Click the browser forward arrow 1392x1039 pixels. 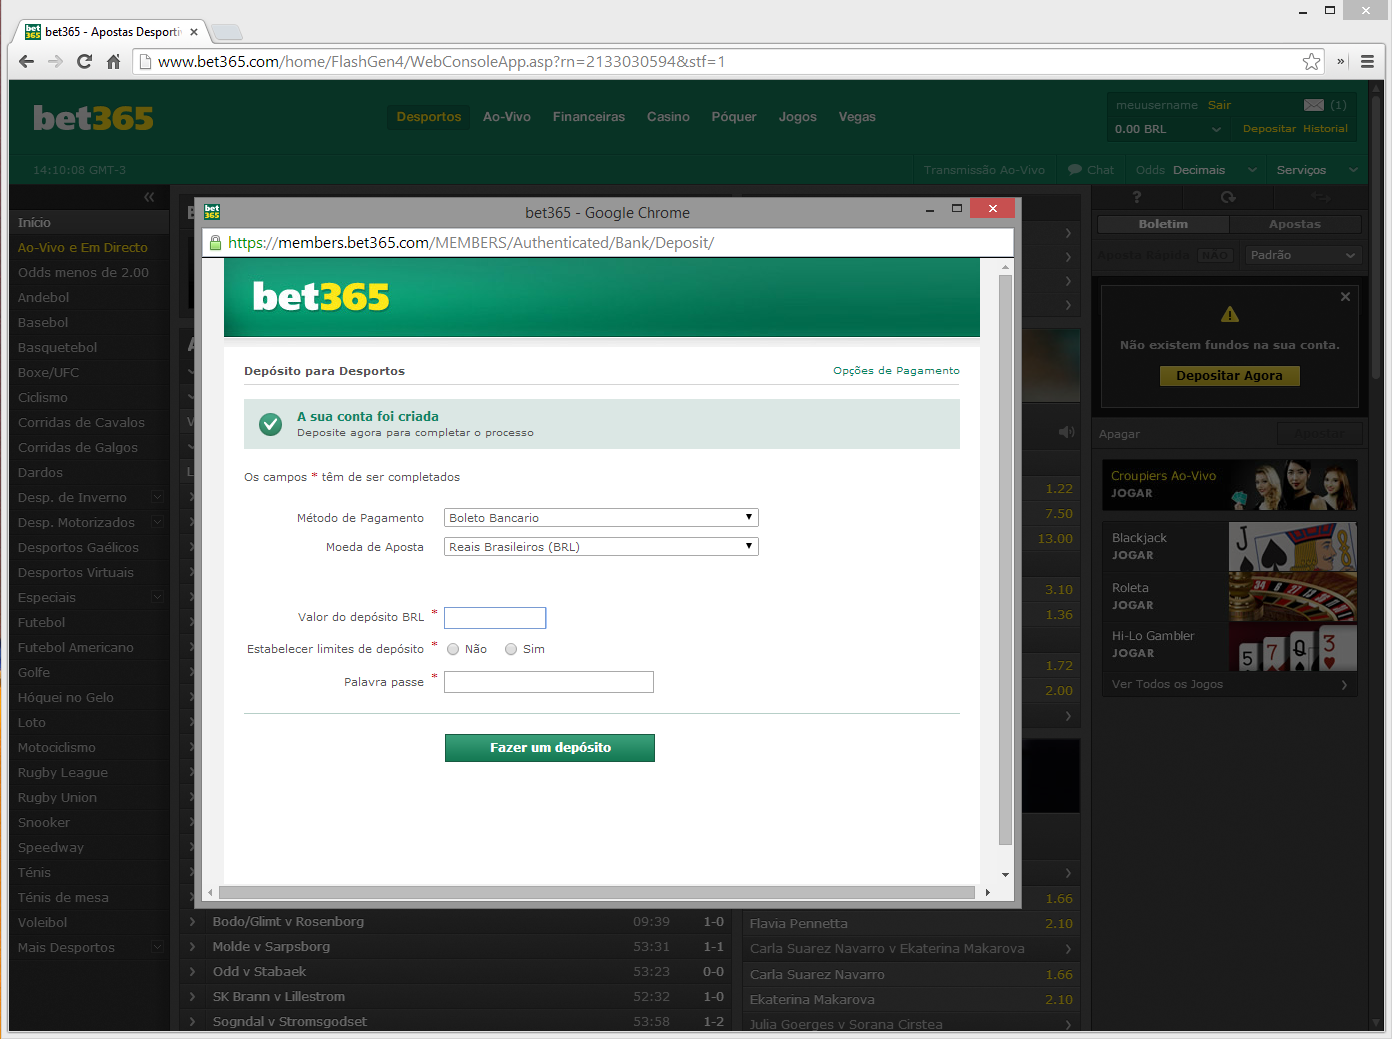point(55,61)
